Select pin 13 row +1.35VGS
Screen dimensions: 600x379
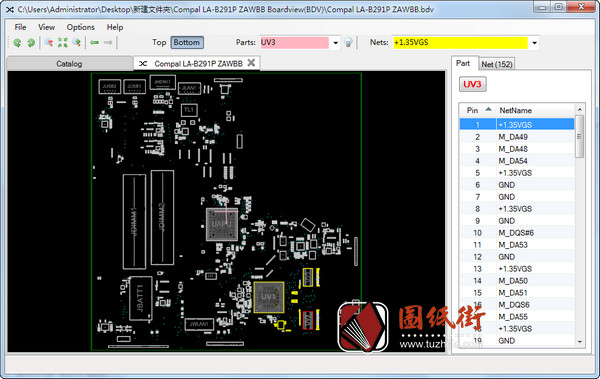(517, 269)
